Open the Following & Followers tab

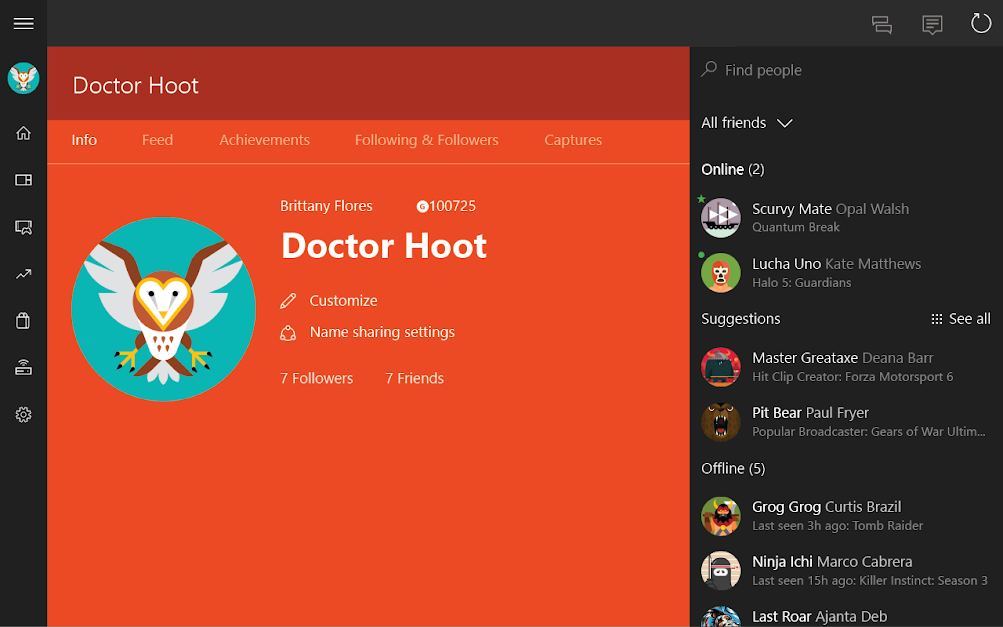point(426,140)
